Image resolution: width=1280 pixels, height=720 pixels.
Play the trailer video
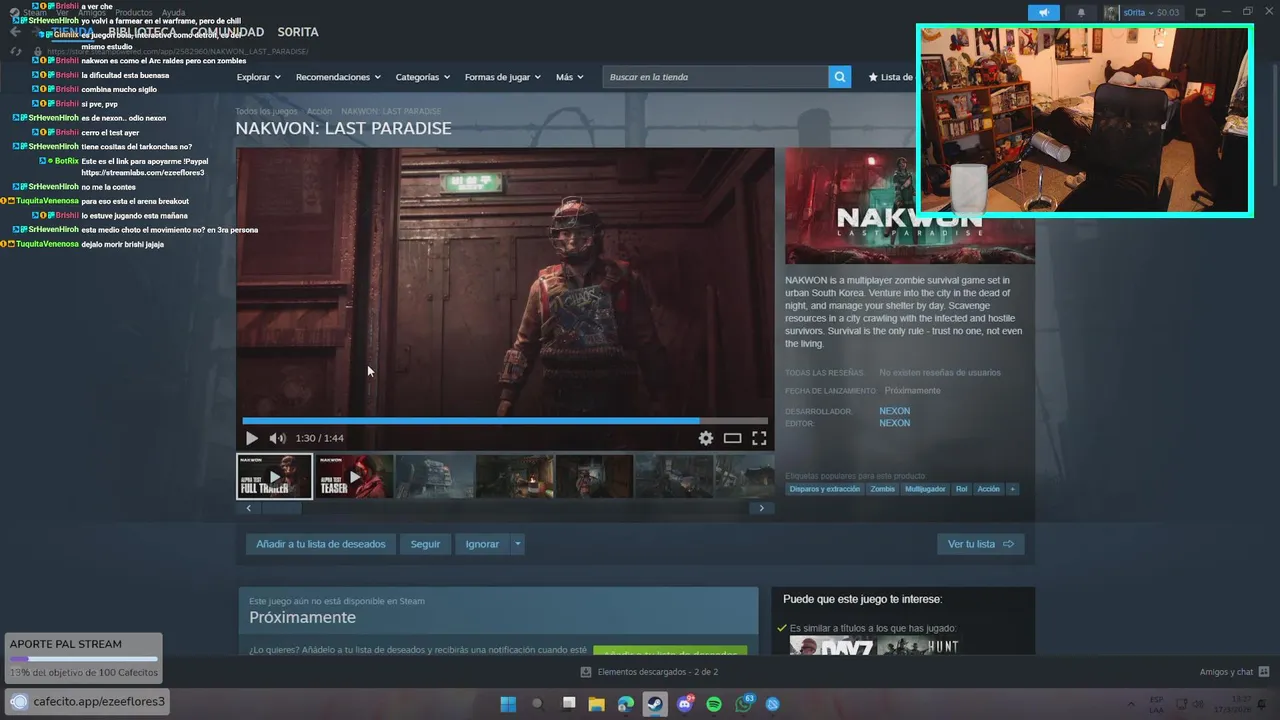pyautogui.click(x=251, y=438)
